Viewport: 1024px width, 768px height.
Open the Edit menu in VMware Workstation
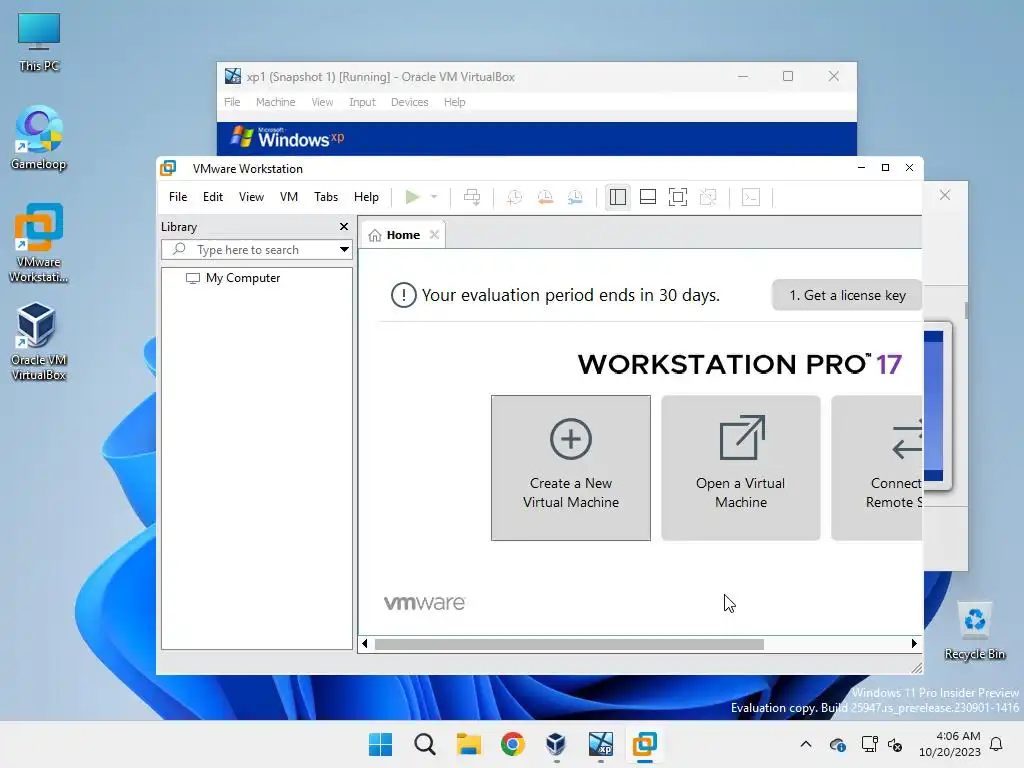click(x=212, y=197)
